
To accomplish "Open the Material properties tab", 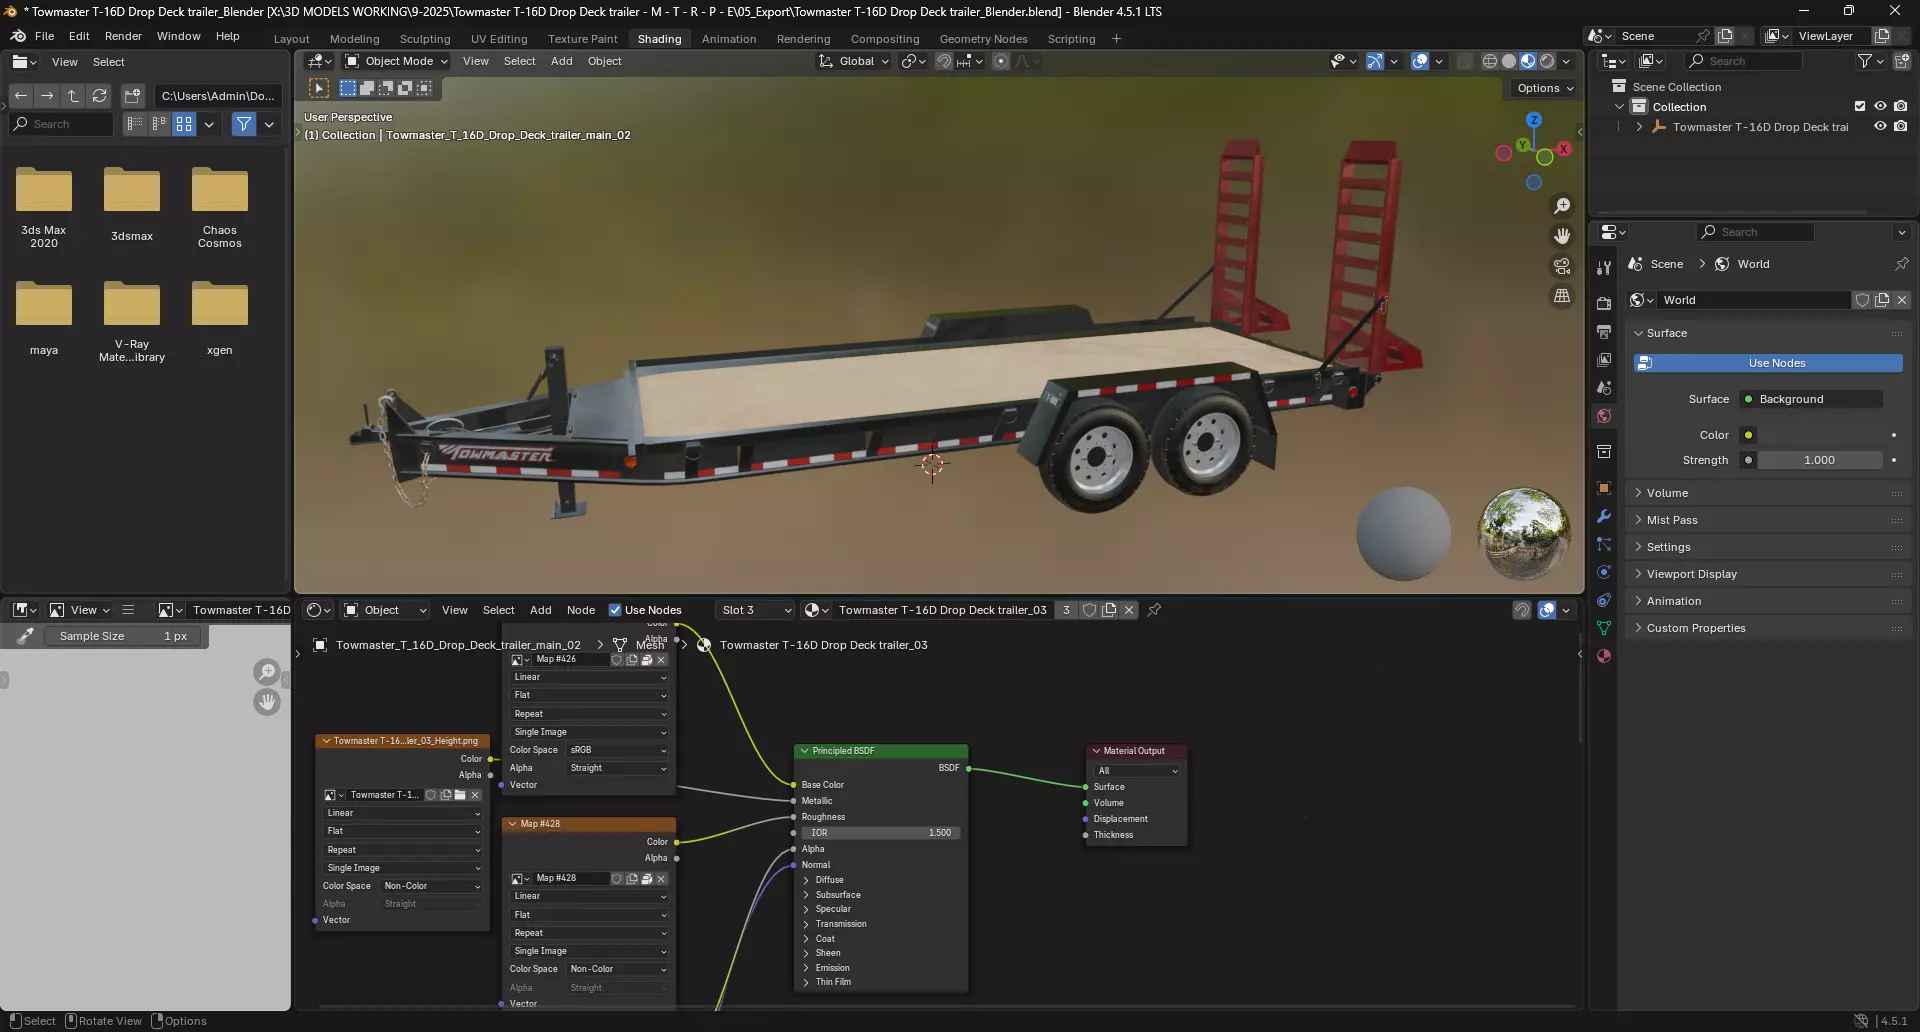I will (x=1604, y=656).
